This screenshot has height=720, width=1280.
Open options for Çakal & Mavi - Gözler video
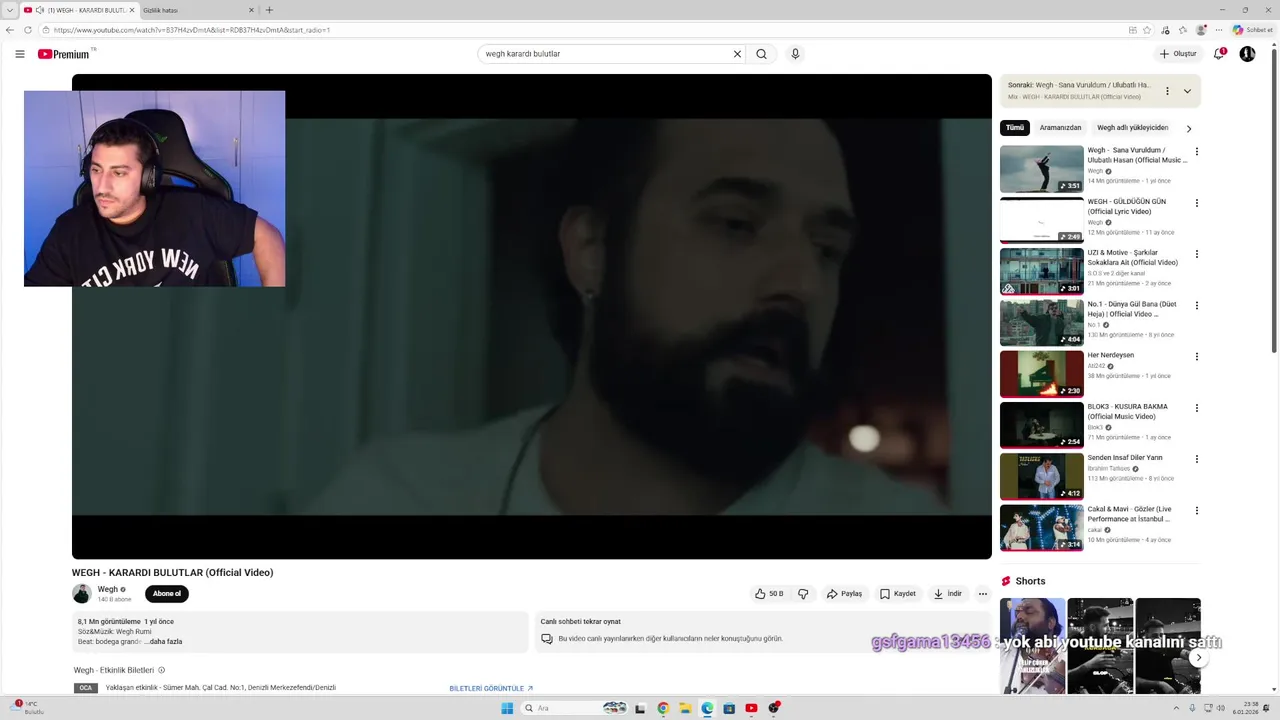click(1196, 511)
